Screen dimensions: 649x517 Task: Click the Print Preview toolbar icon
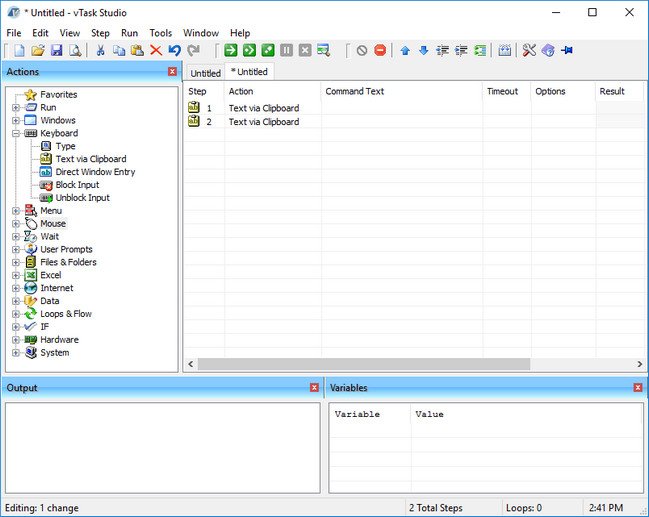click(75, 50)
